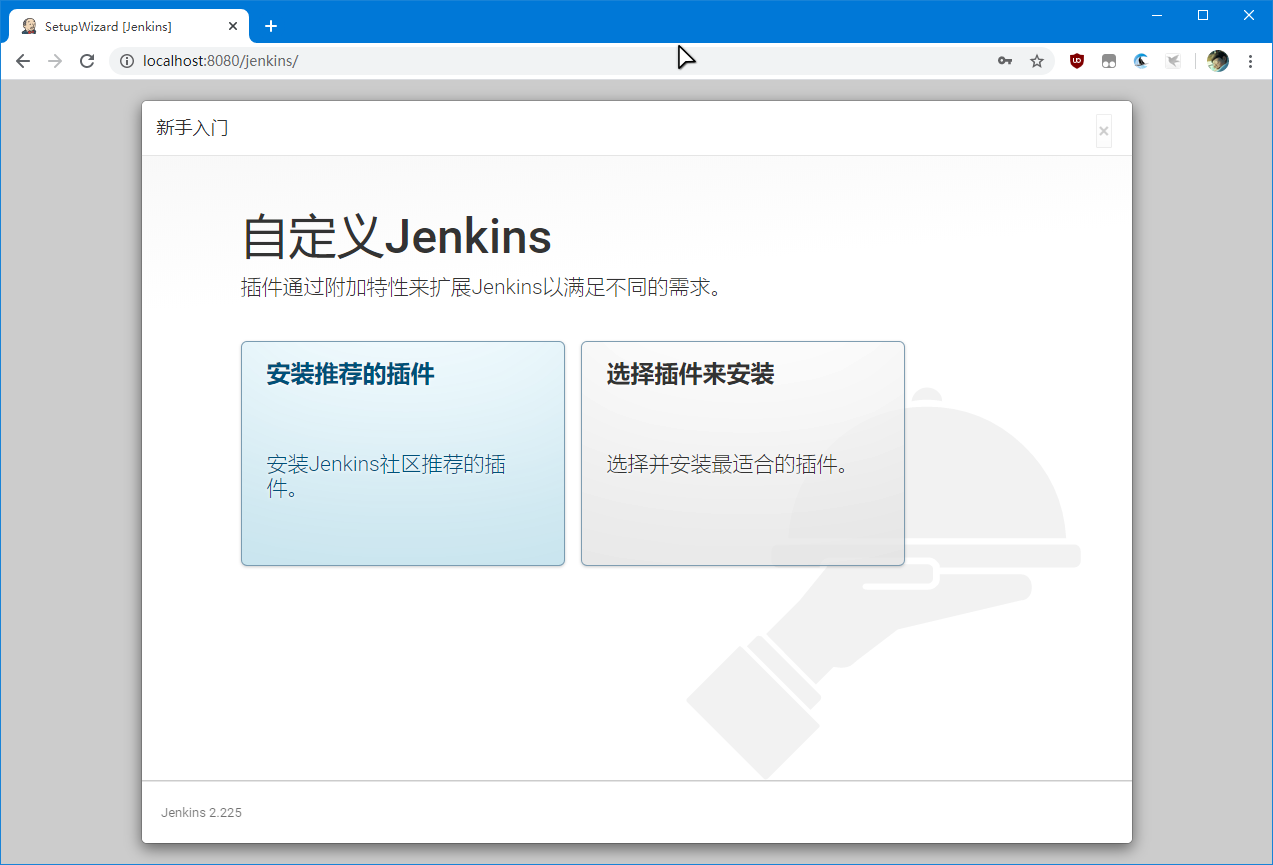Click the browser forward arrow
This screenshot has height=865, width=1273.
click(x=55, y=61)
